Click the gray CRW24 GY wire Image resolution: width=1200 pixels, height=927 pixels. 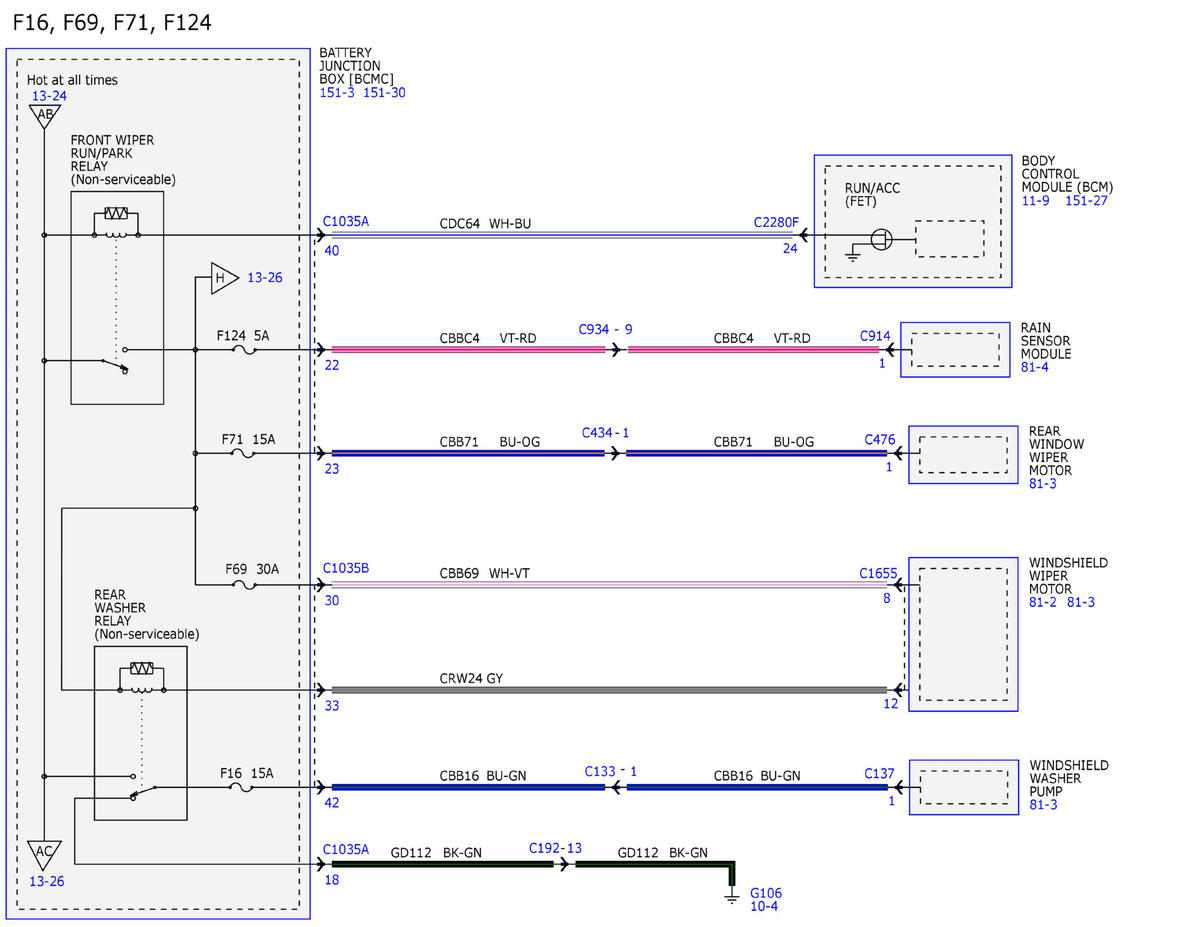[x=609, y=690]
